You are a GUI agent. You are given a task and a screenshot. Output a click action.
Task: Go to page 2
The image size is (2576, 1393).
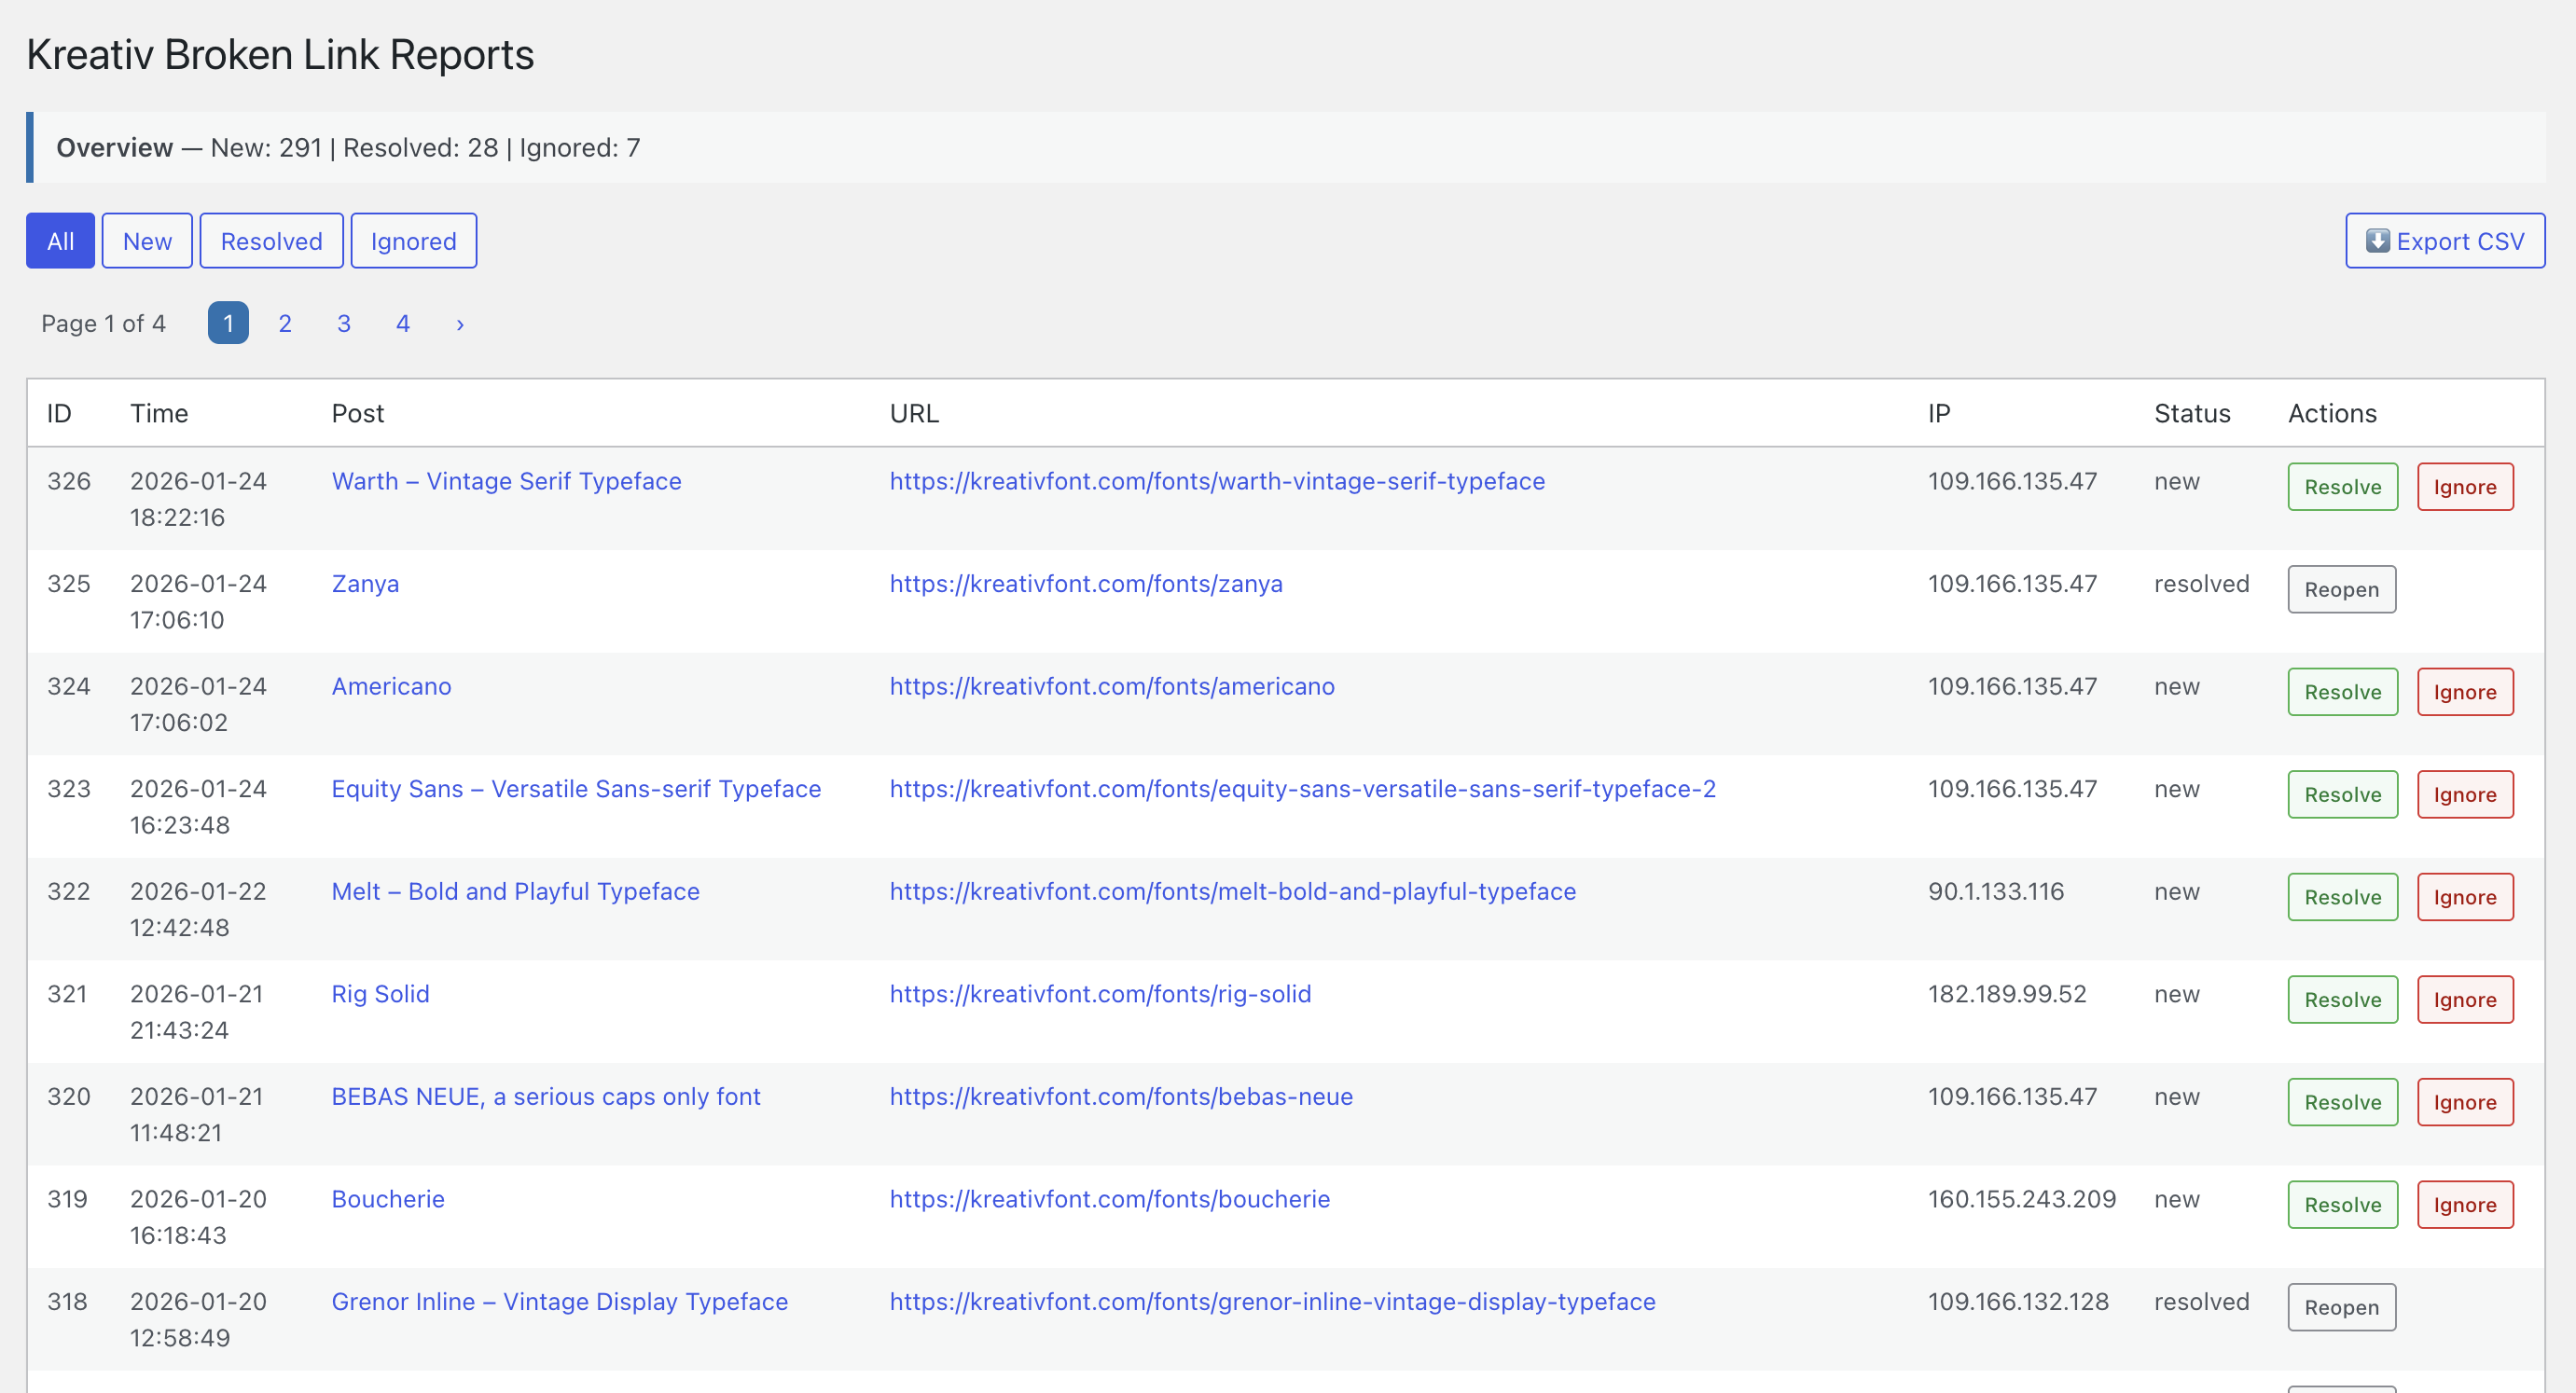285,323
